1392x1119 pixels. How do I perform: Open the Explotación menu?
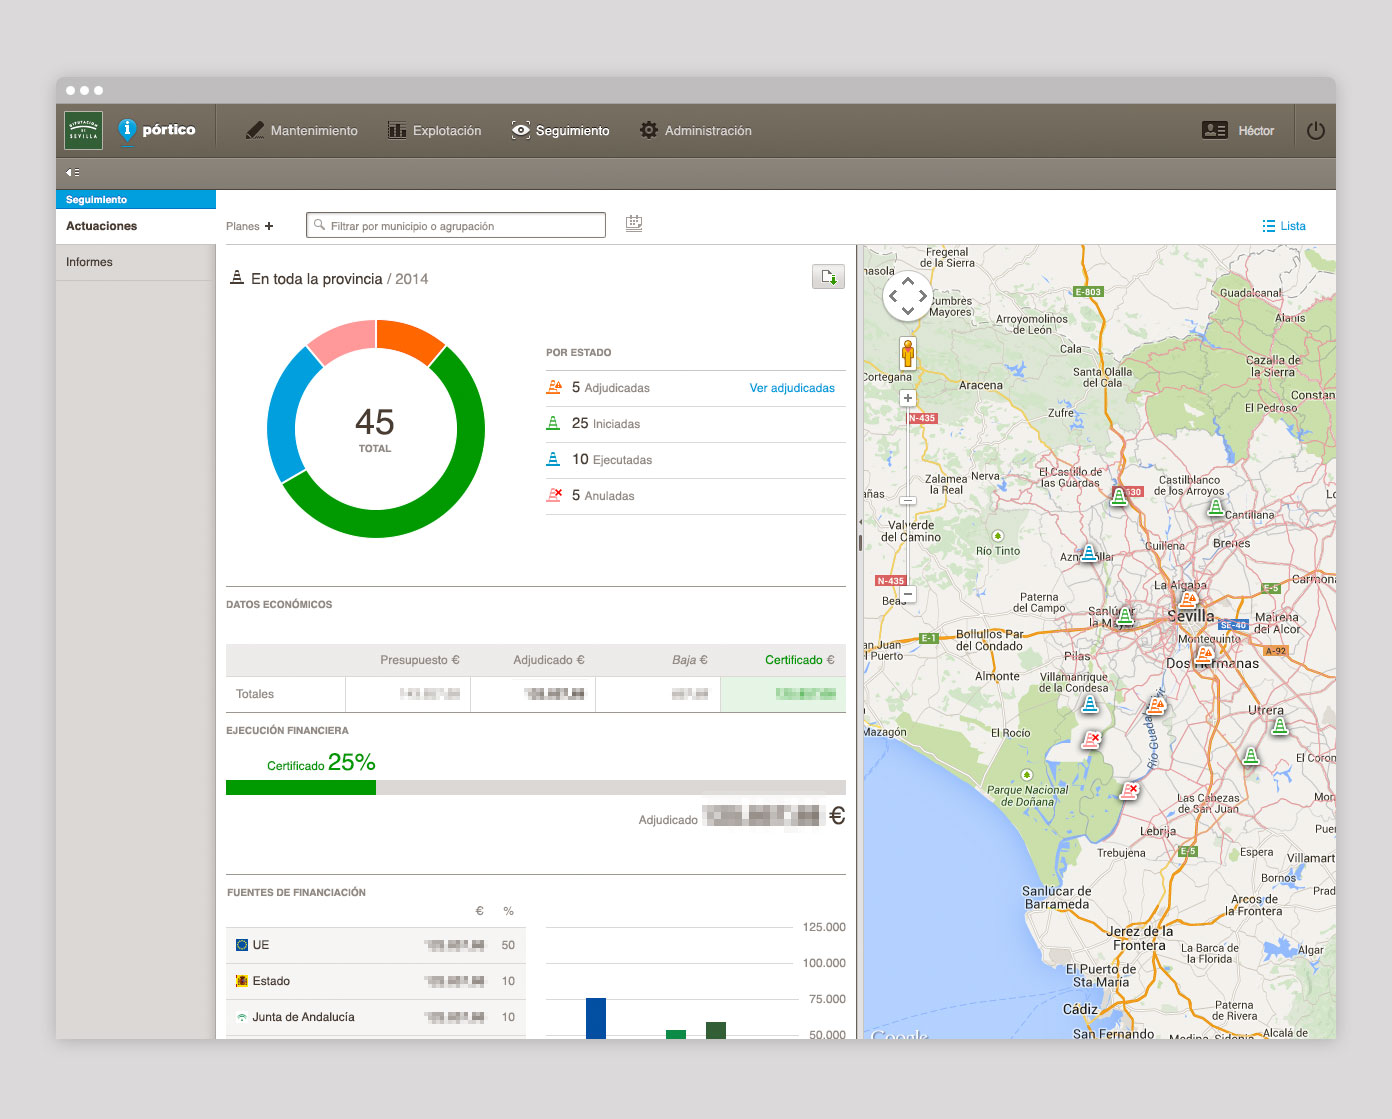(435, 130)
